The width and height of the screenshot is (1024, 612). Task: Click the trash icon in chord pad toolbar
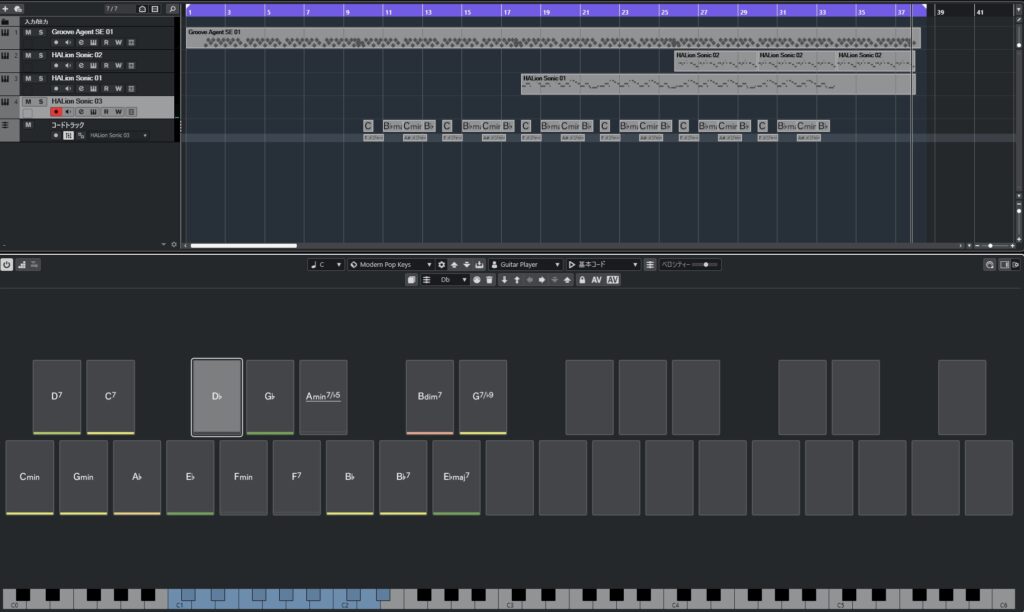click(489, 280)
